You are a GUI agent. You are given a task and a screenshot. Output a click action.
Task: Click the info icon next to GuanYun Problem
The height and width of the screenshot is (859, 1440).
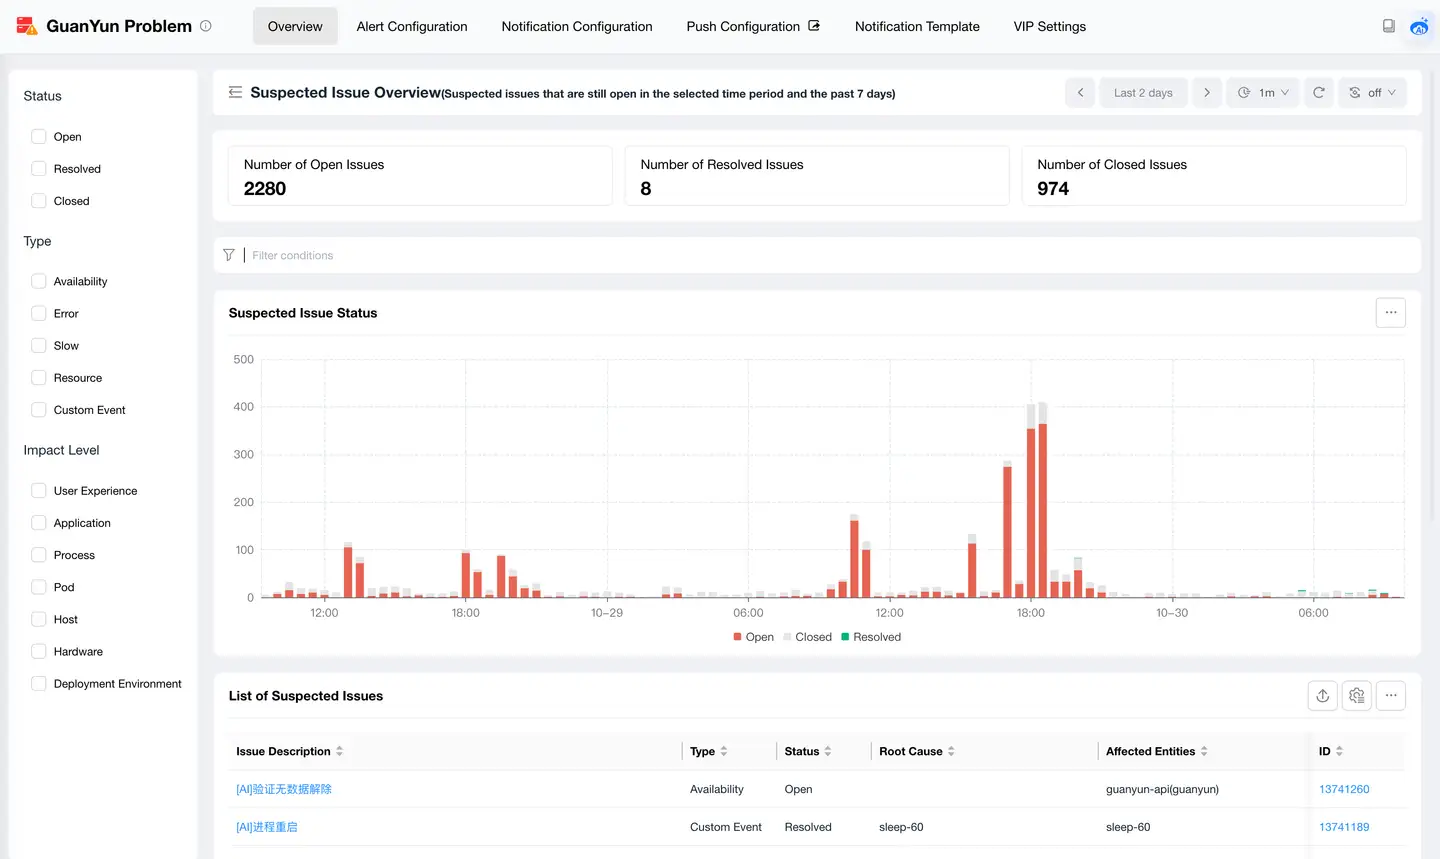(x=206, y=26)
